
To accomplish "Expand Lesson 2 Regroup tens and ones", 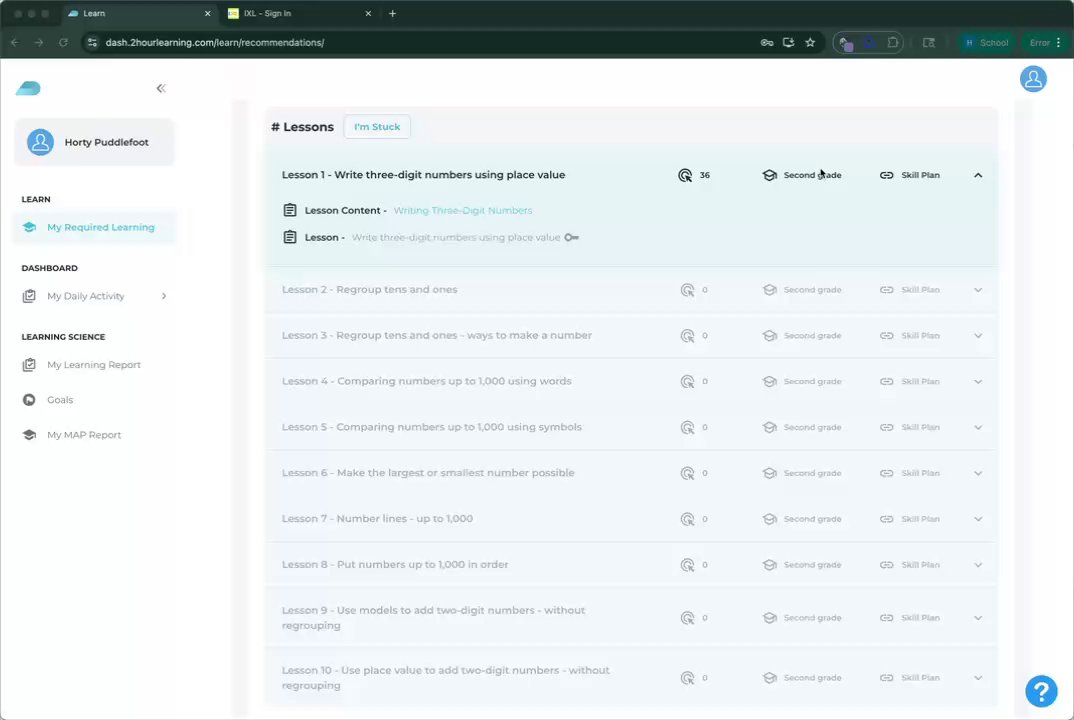I will click(x=978, y=290).
